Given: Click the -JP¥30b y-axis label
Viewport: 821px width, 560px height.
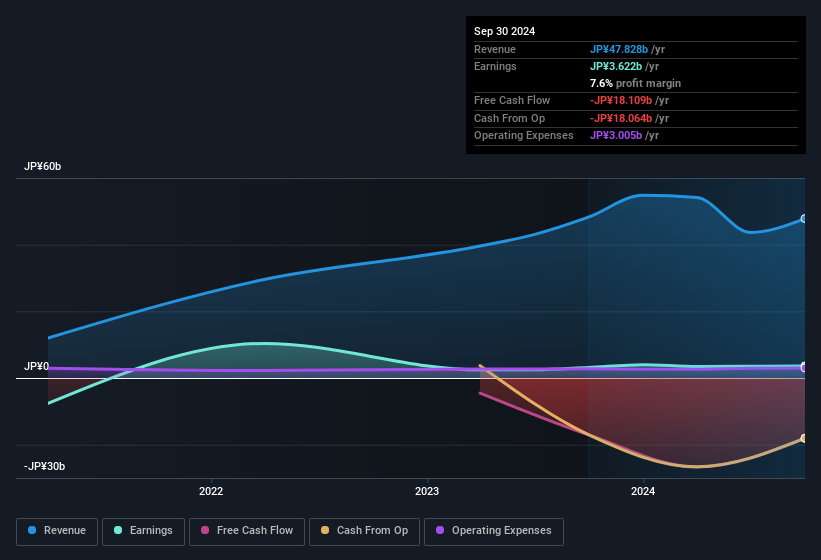Looking at the screenshot, I should point(45,466).
